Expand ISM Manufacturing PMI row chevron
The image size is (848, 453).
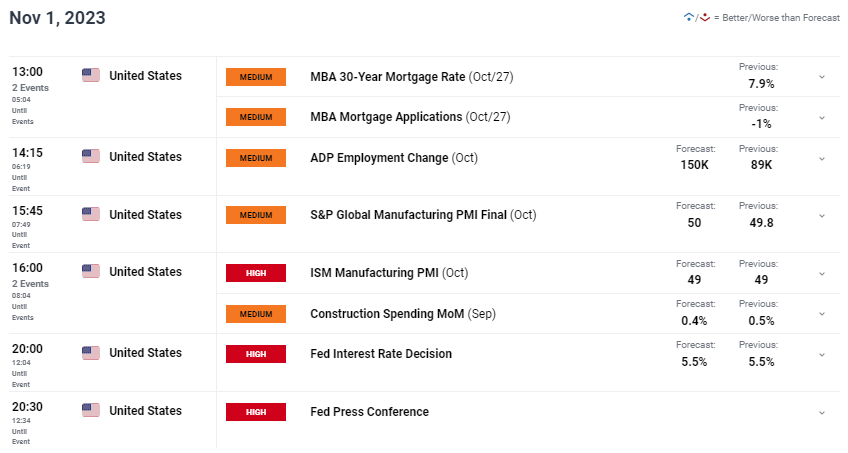(822, 274)
